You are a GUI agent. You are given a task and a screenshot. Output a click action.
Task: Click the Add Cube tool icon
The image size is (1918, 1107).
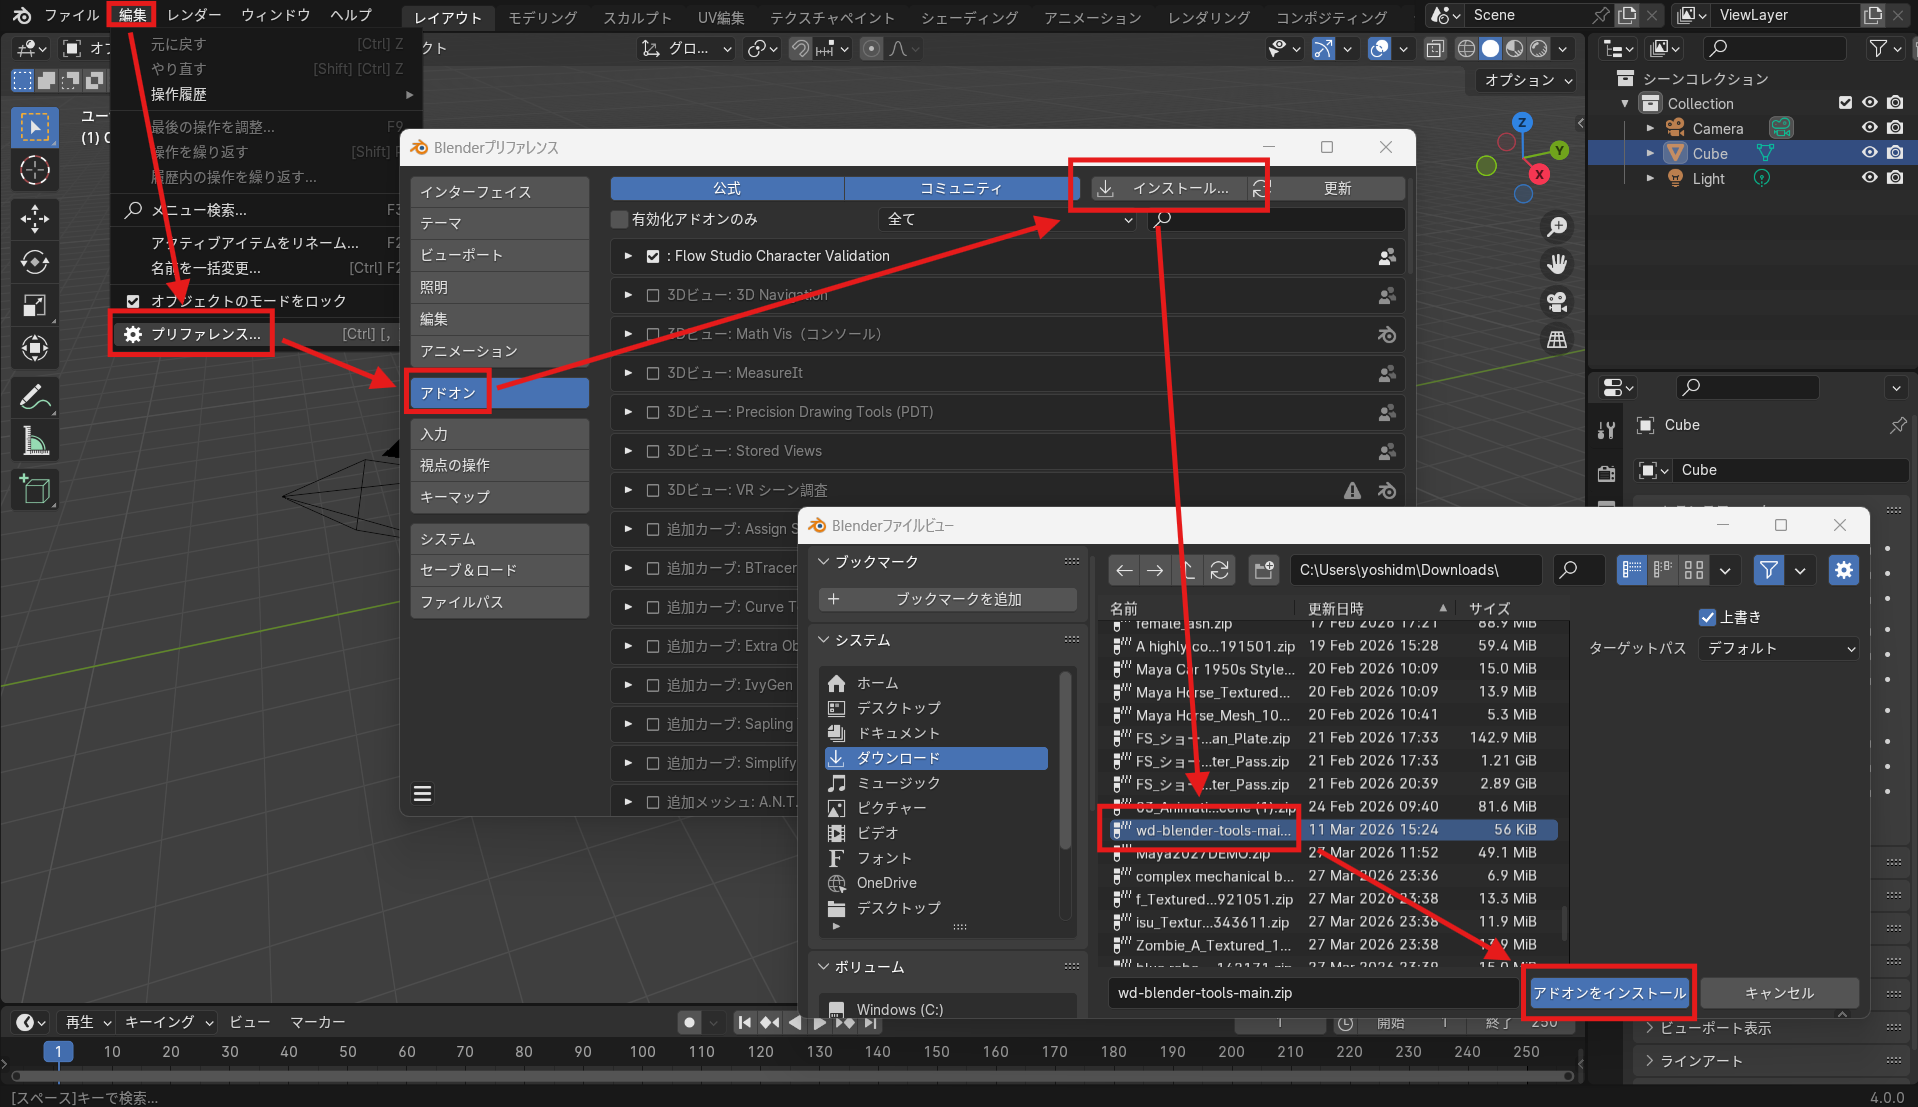tap(35, 489)
